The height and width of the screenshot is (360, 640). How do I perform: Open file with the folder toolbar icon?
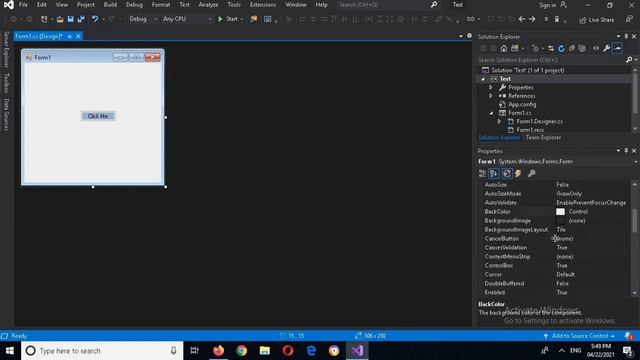(x=60, y=19)
